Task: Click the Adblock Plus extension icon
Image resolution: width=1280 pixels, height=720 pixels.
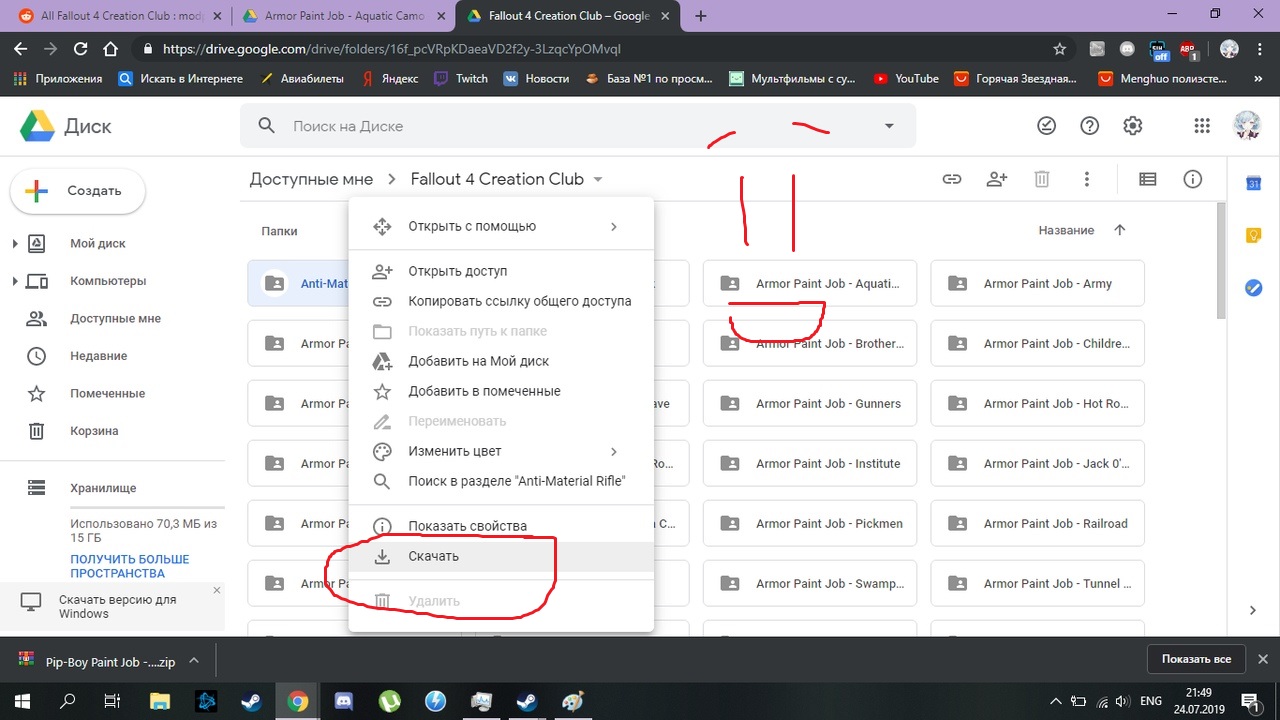Action: coord(1188,48)
